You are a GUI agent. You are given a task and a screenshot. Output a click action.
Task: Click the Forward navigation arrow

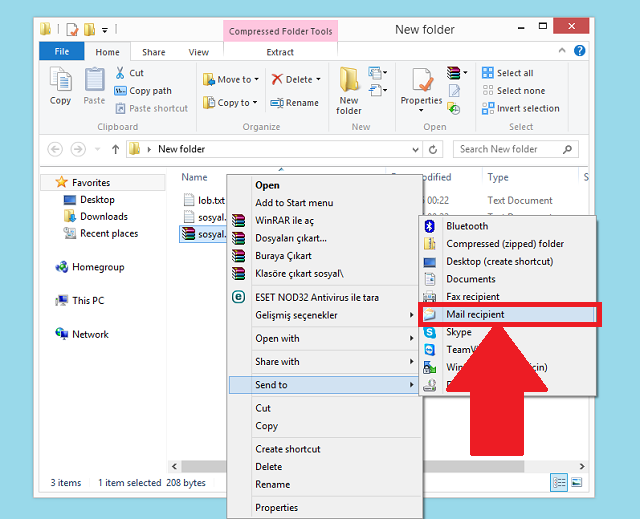(78, 149)
